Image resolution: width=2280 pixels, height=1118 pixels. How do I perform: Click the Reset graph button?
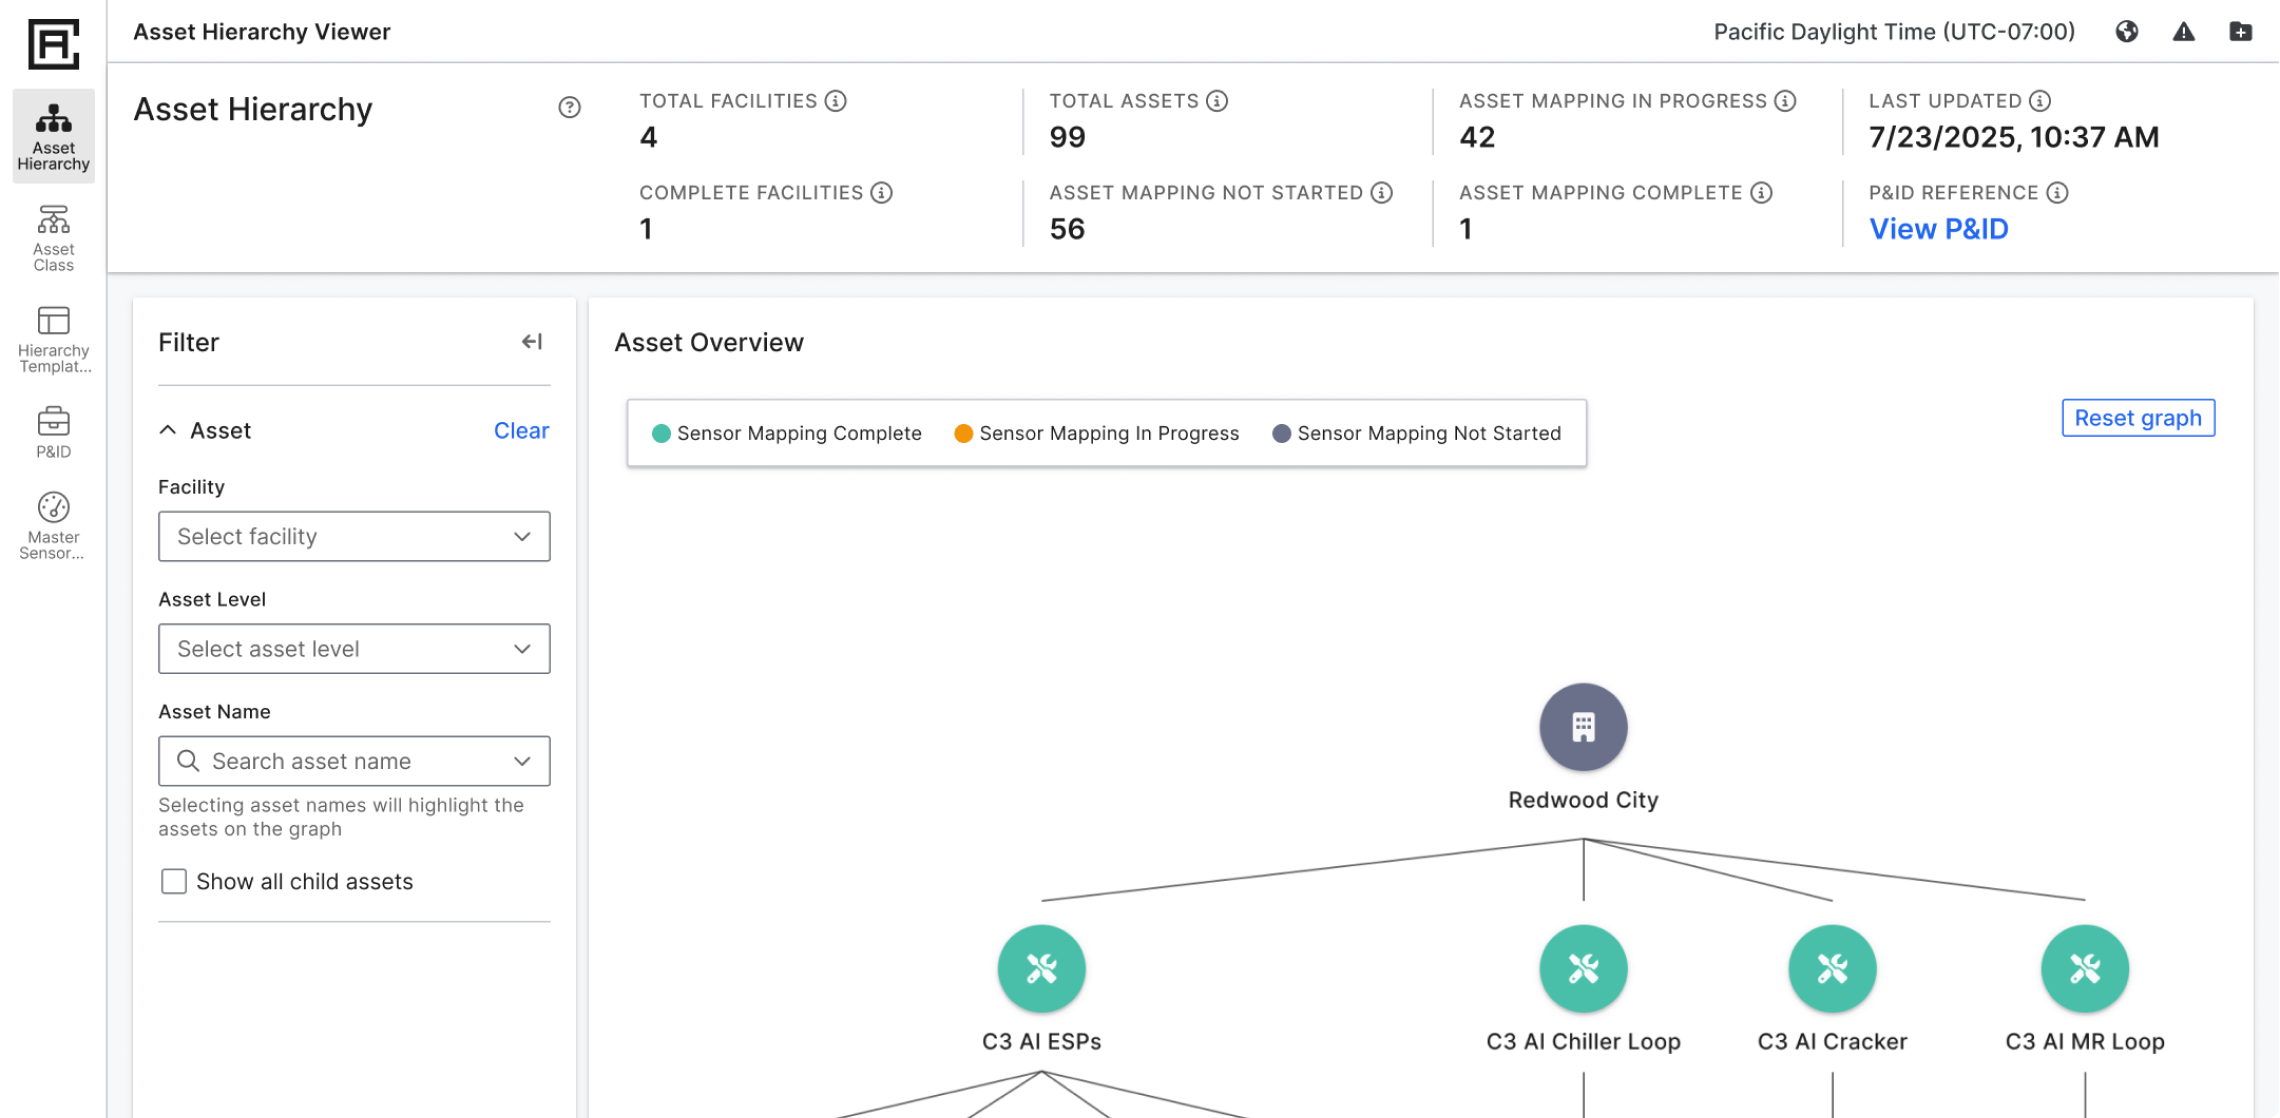pyautogui.click(x=2138, y=418)
